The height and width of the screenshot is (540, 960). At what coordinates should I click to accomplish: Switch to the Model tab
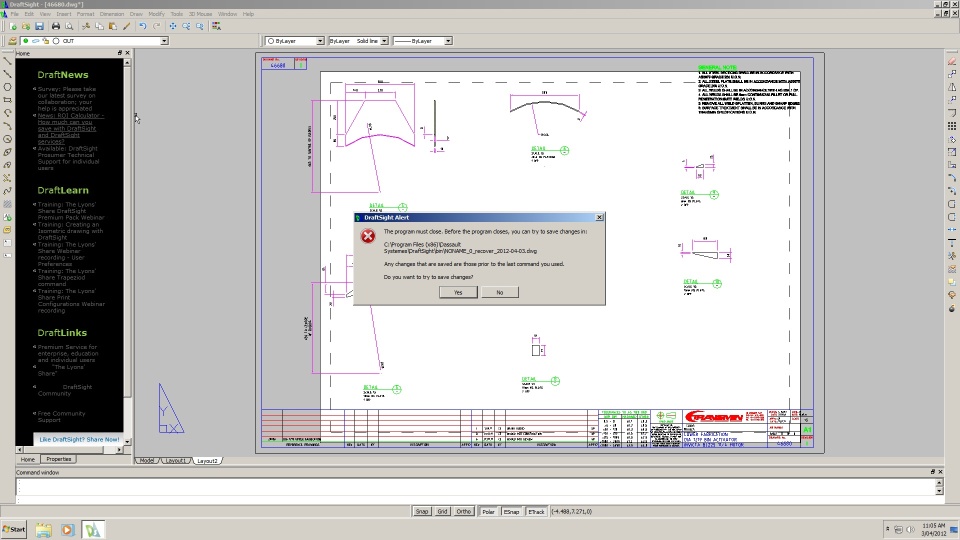146,461
